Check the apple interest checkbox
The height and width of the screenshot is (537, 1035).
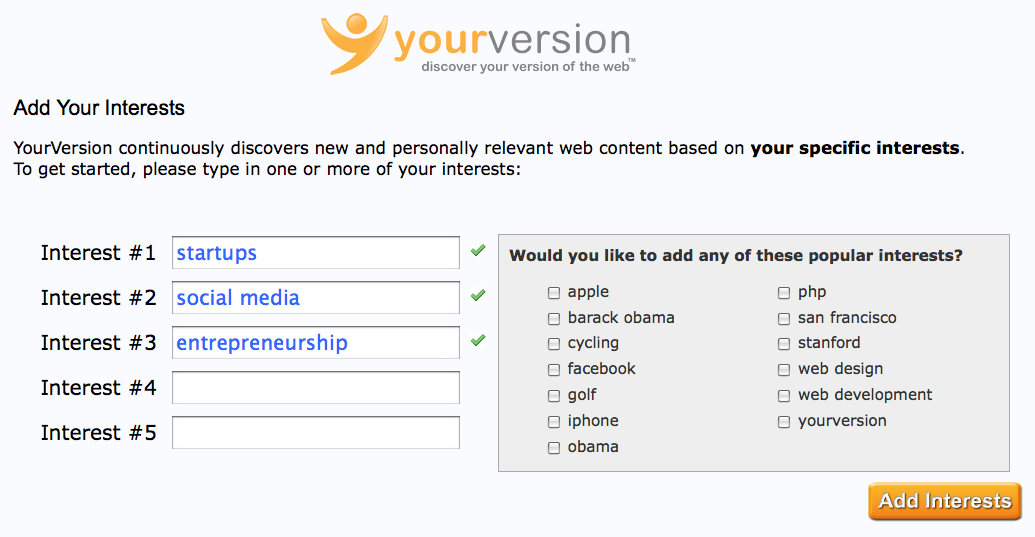point(554,292)
